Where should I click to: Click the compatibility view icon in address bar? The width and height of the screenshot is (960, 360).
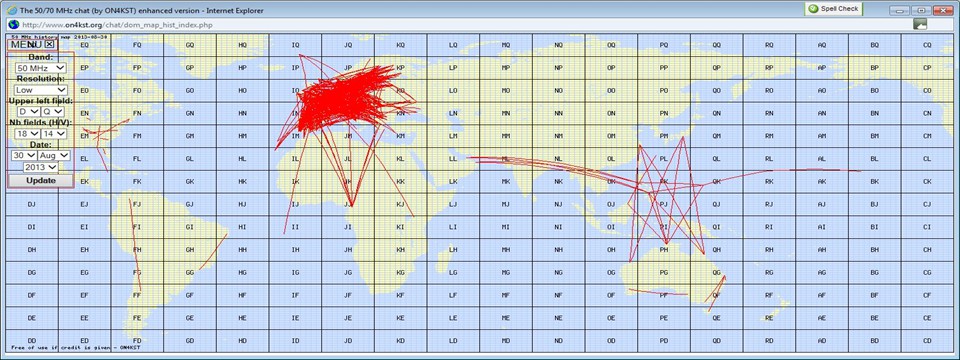tap(920, 24)
